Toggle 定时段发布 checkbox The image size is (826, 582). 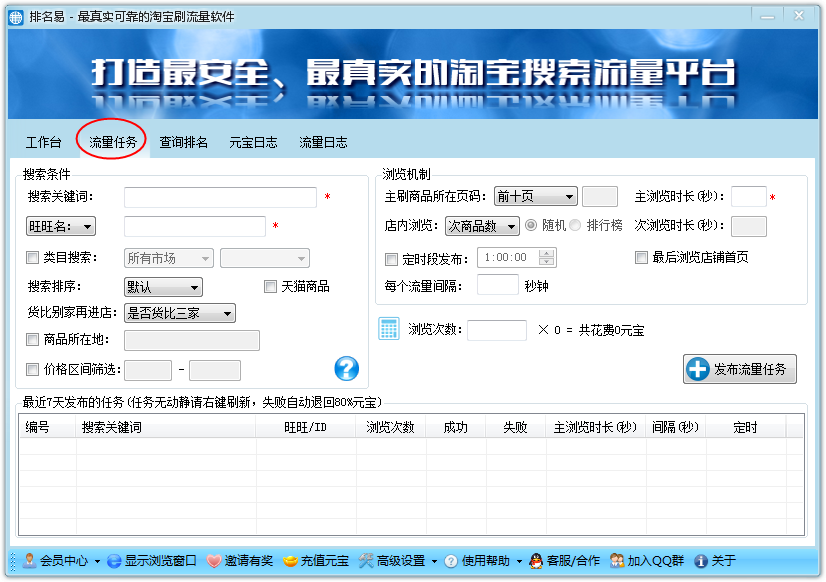(x=391, y=259)
